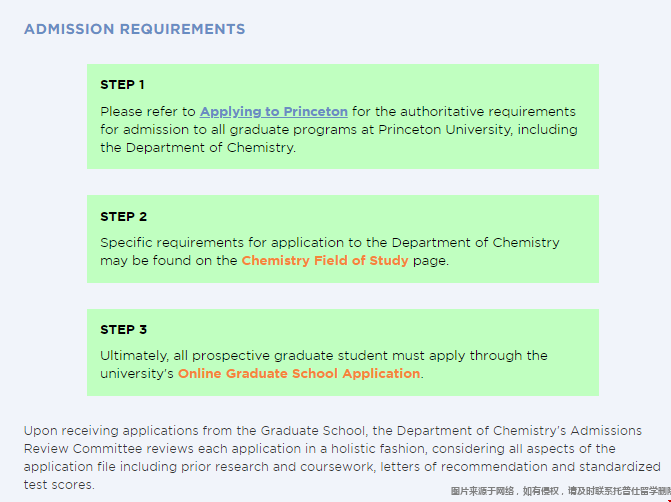This screenshot has height=502, width=671.
Task: Click 'authoritative requirements' text in Step 1
Action: click(483, 111)
